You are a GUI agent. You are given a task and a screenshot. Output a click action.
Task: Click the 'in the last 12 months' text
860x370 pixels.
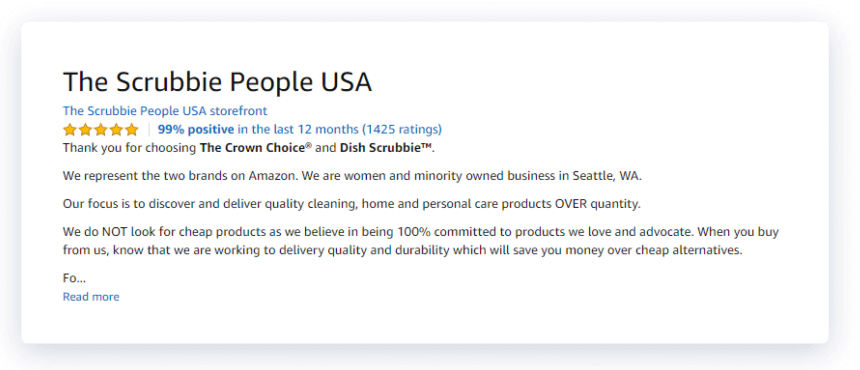[298, 129]
